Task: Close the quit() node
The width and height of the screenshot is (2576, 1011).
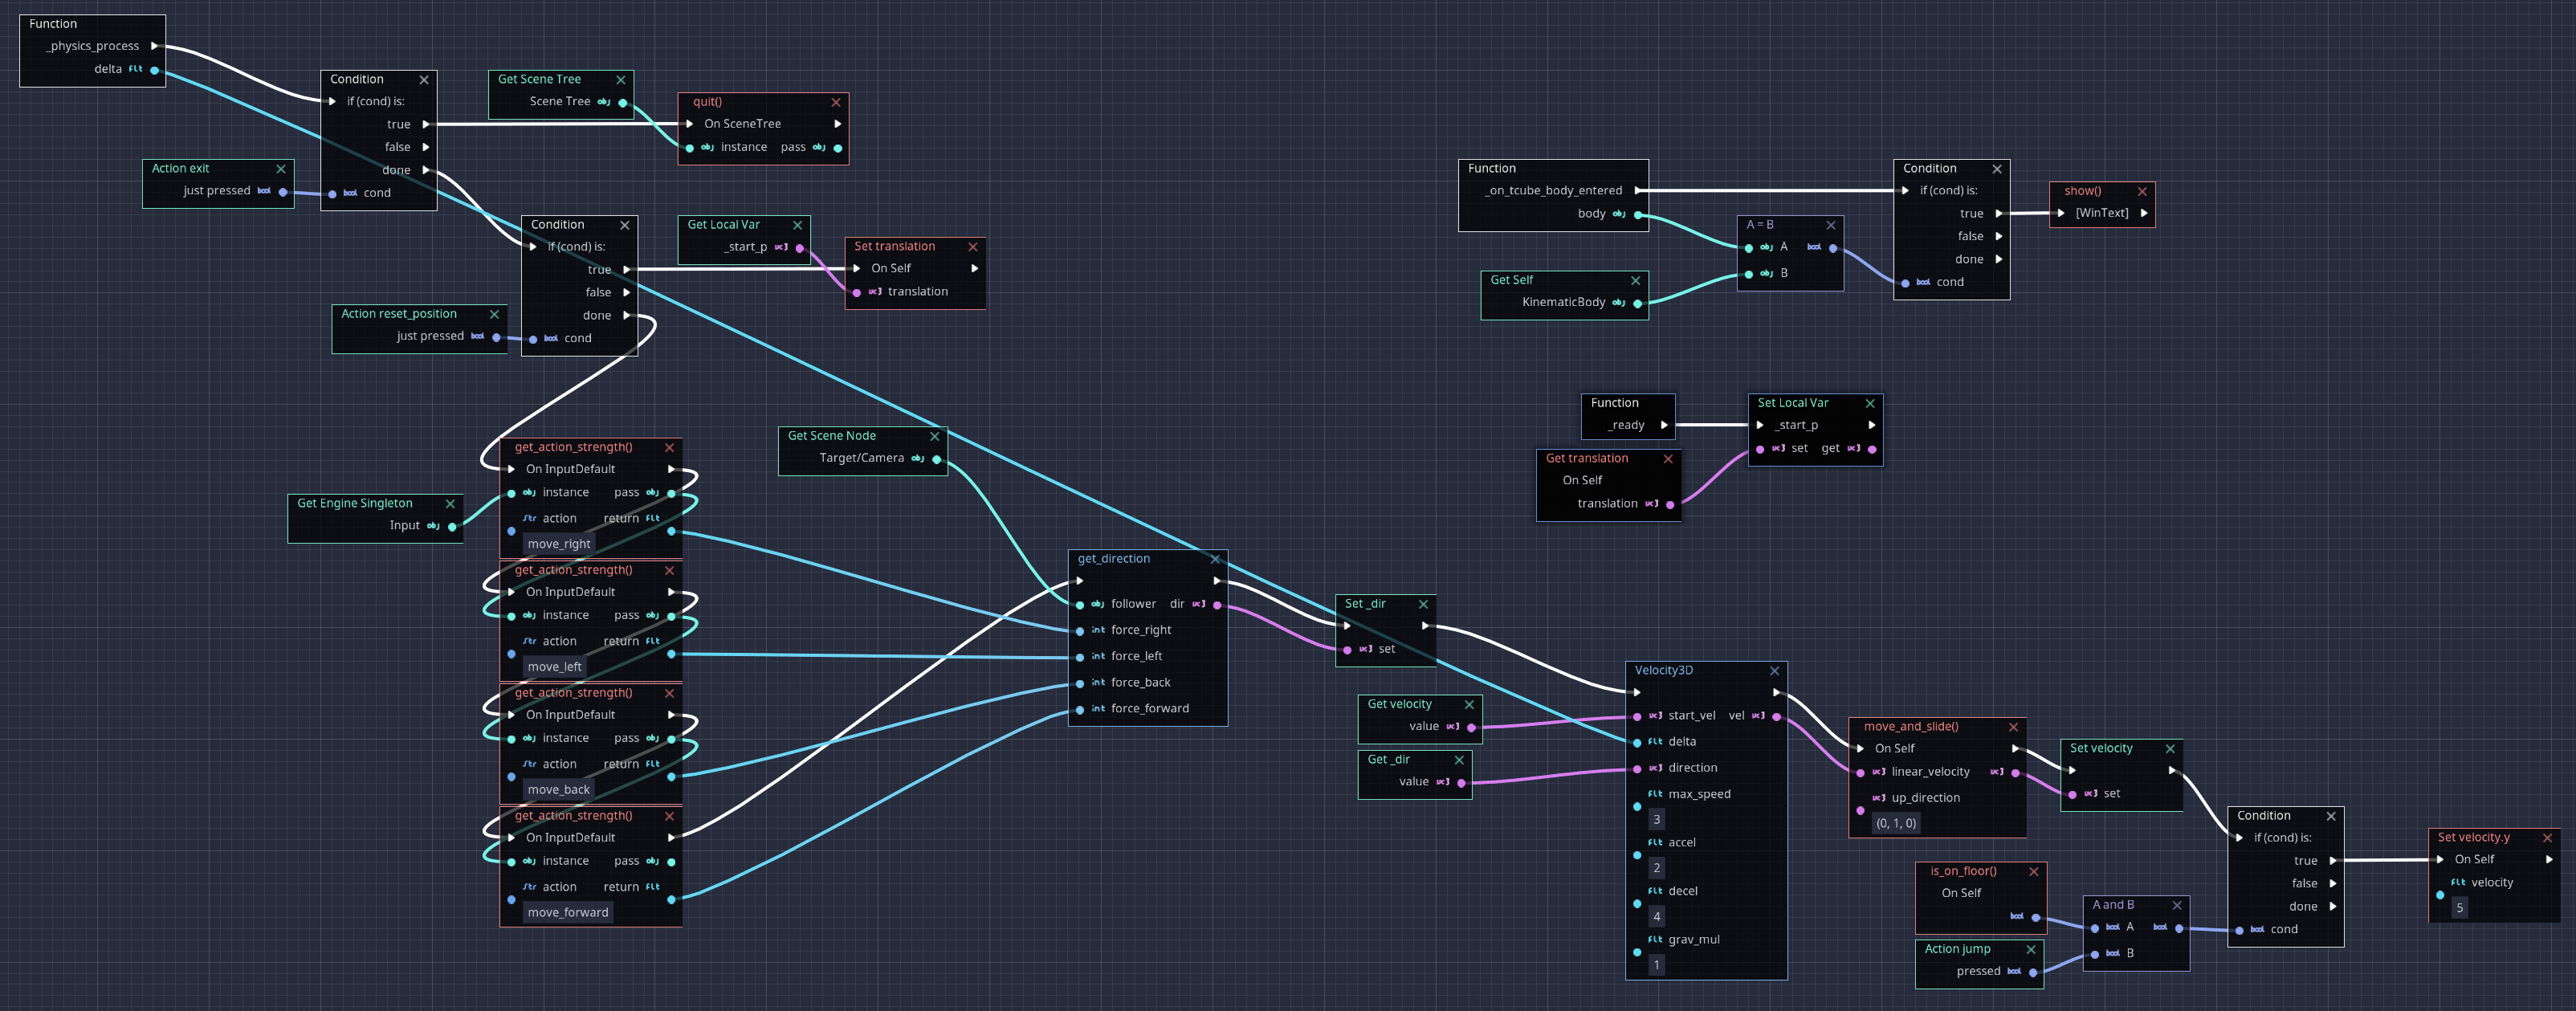Action: tap(836, 103)
